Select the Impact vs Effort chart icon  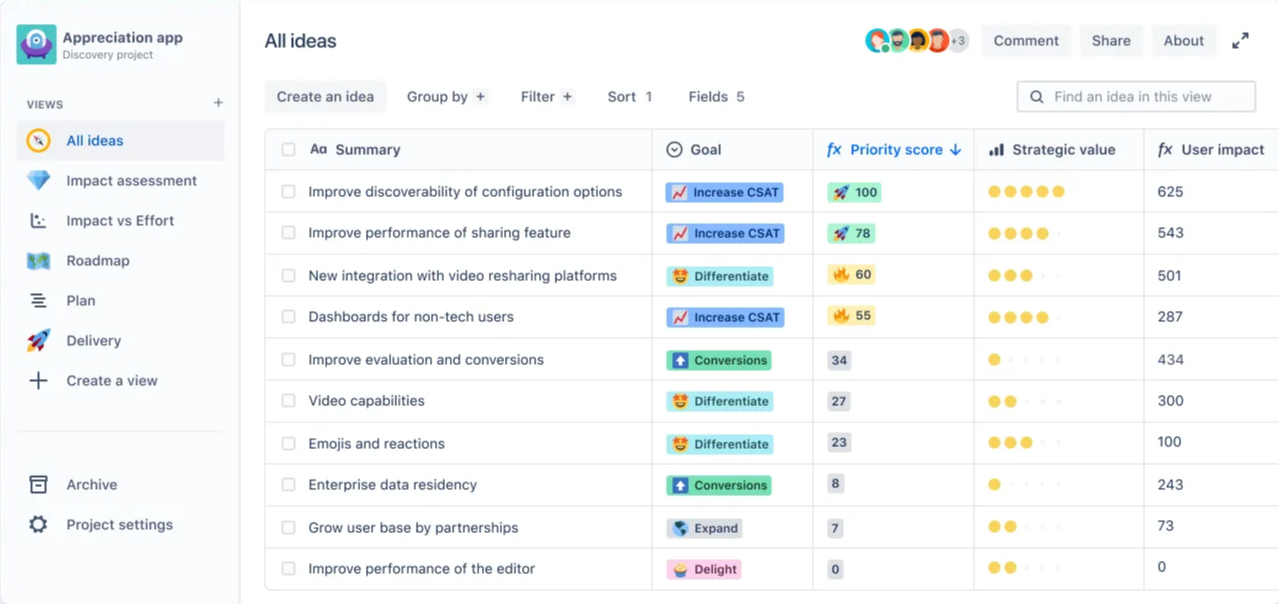(x=37, y=220)
